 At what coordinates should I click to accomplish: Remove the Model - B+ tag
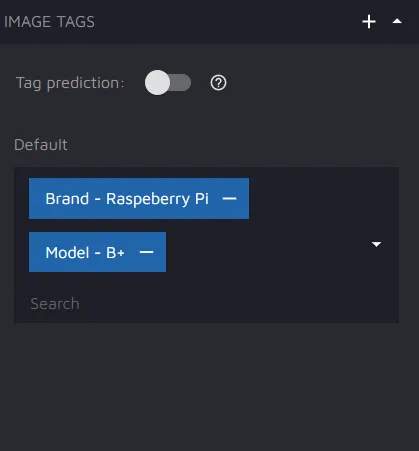tap(146, 252)
